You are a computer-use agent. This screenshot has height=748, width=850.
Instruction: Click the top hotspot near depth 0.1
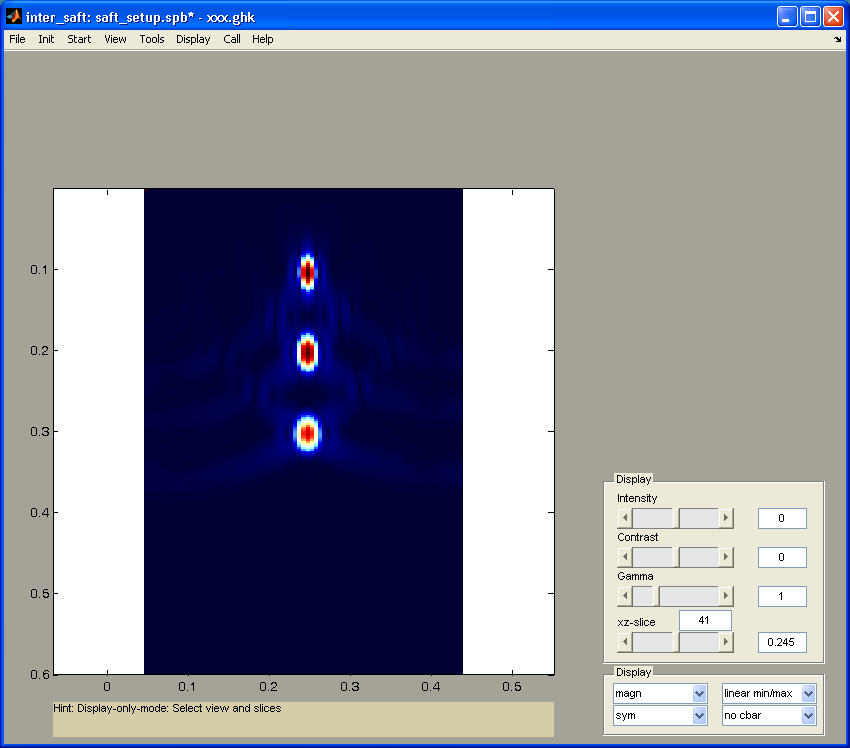[307, 272]
